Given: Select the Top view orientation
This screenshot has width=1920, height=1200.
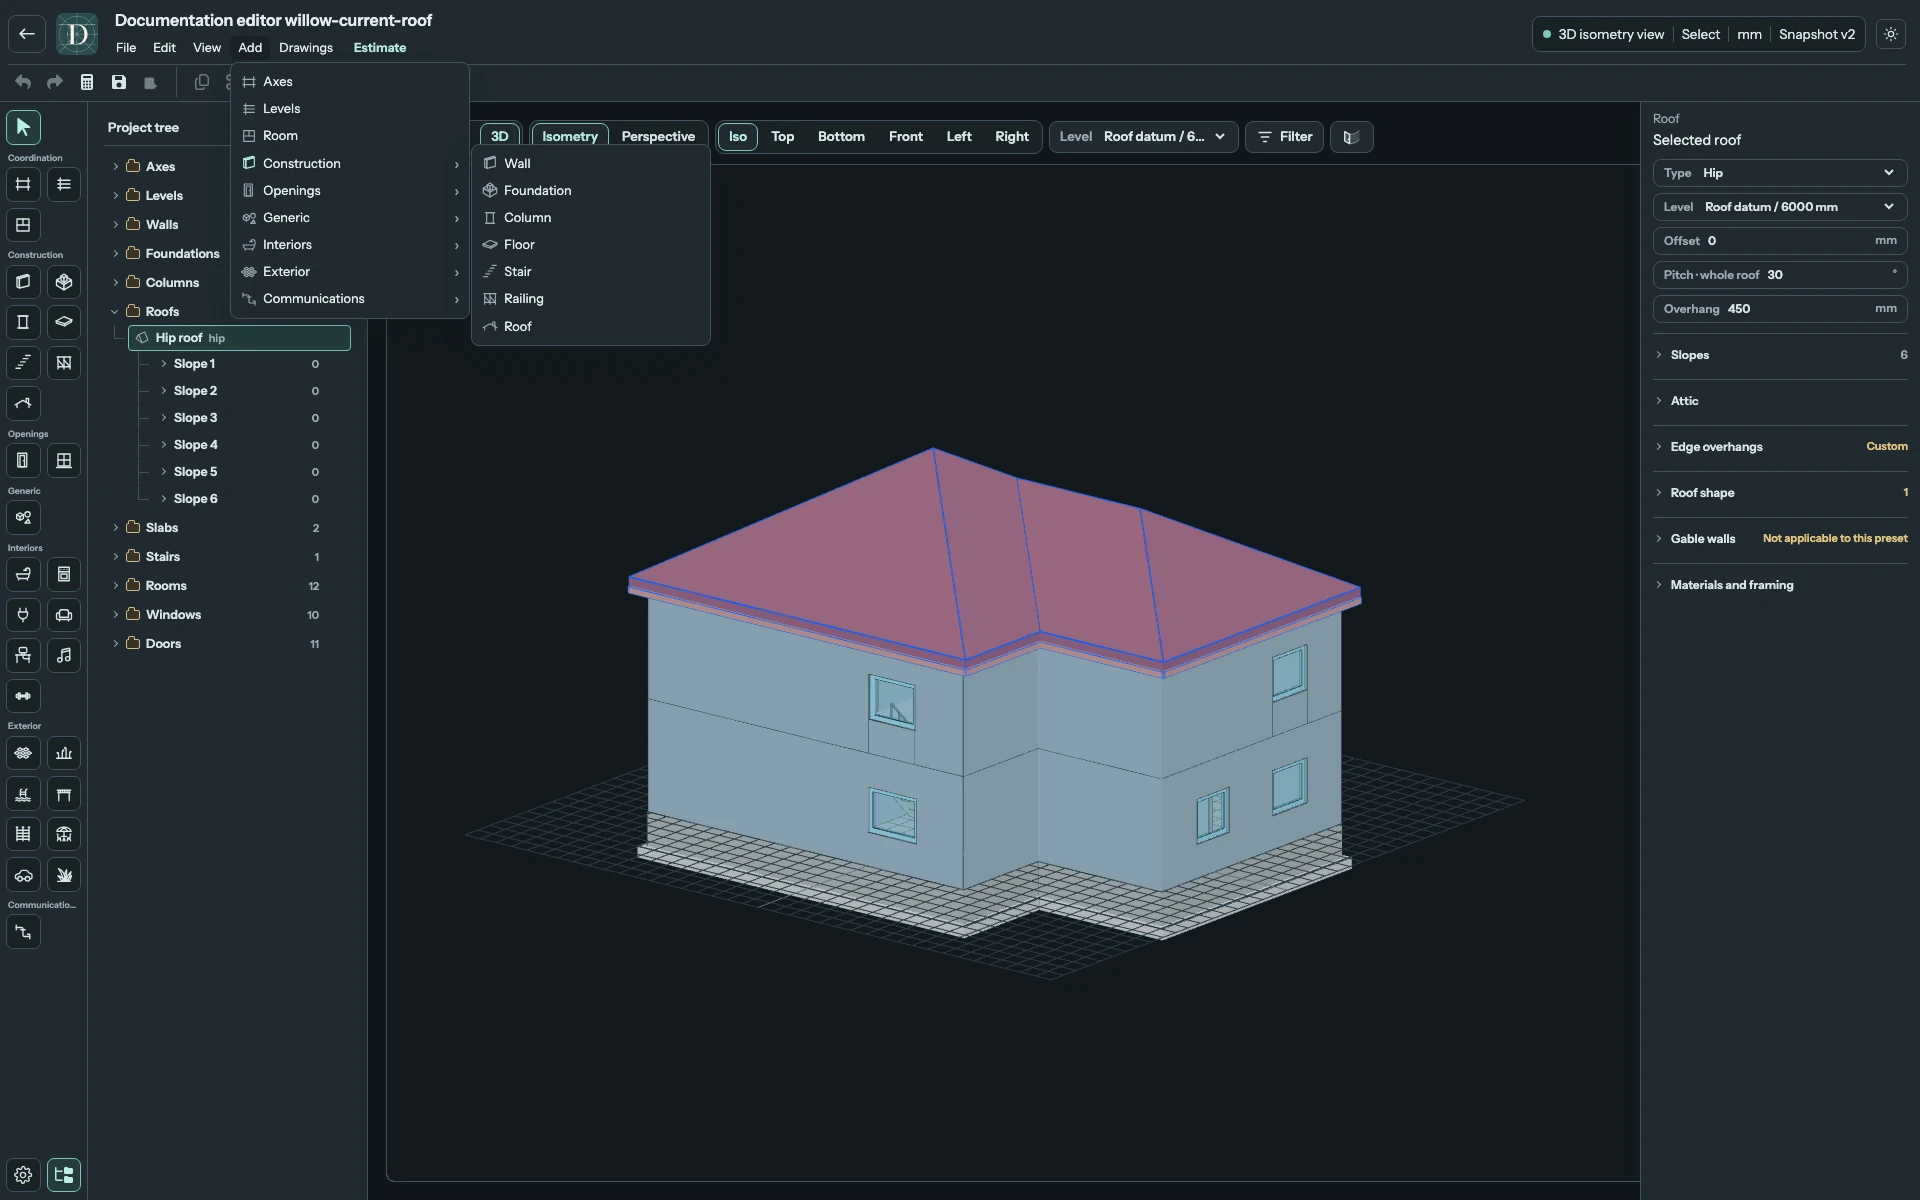Looking at the screenshot, I should click(x=782, y=136).
